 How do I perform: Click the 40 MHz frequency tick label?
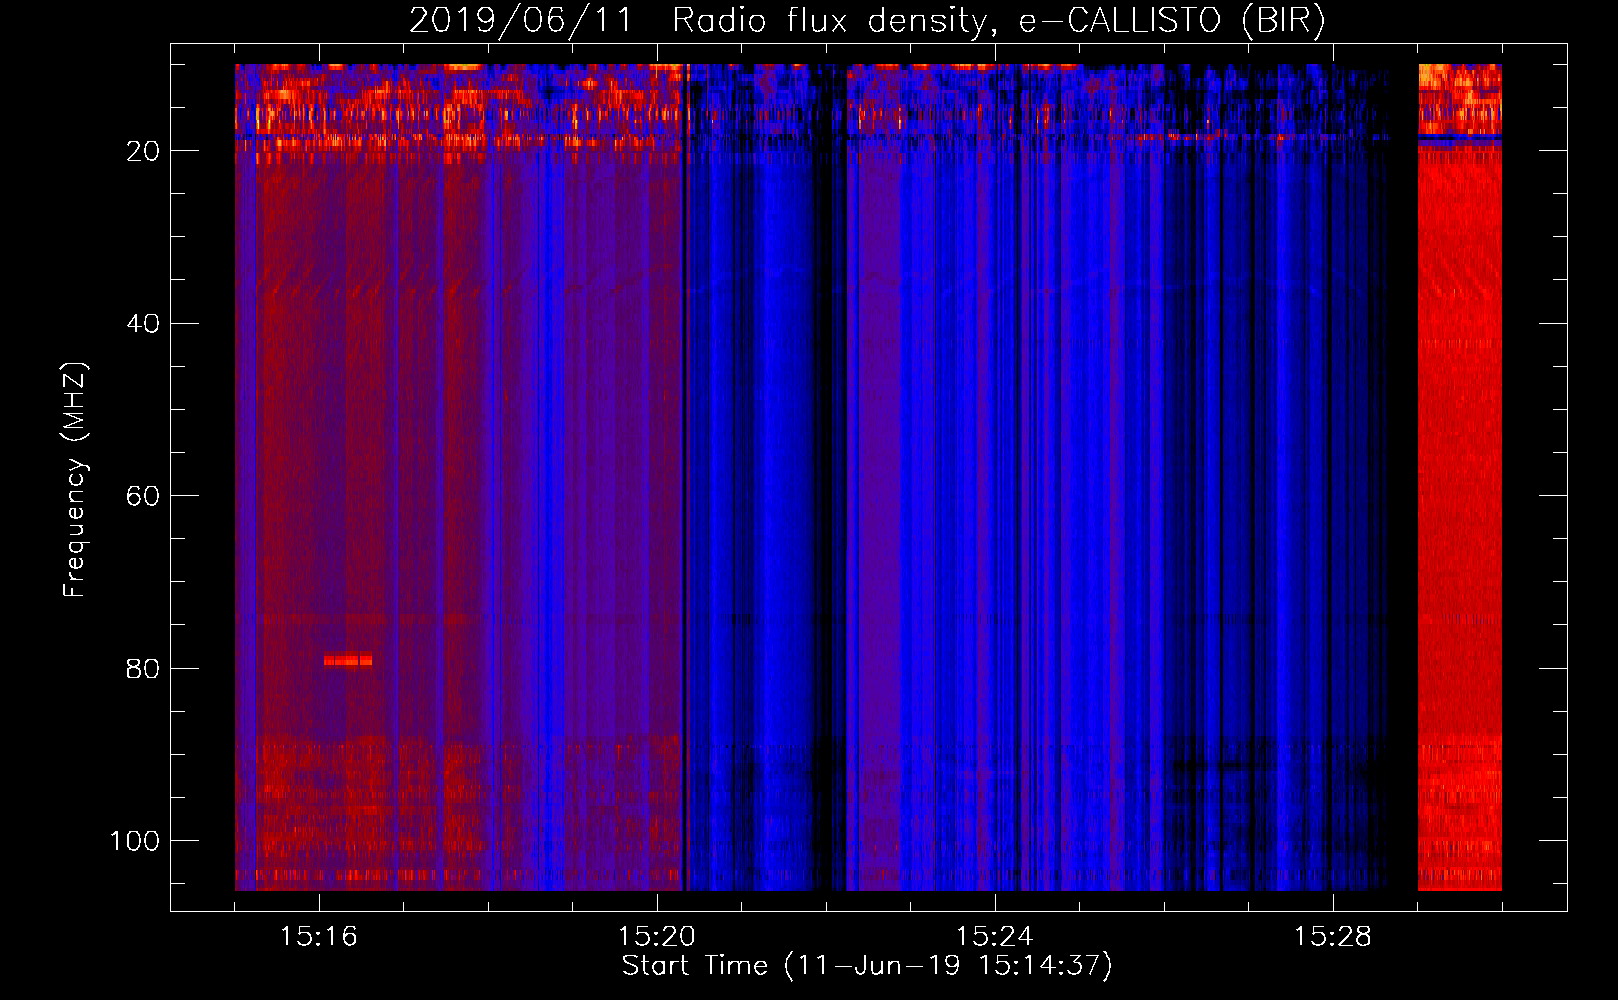(x=143, y=323)
